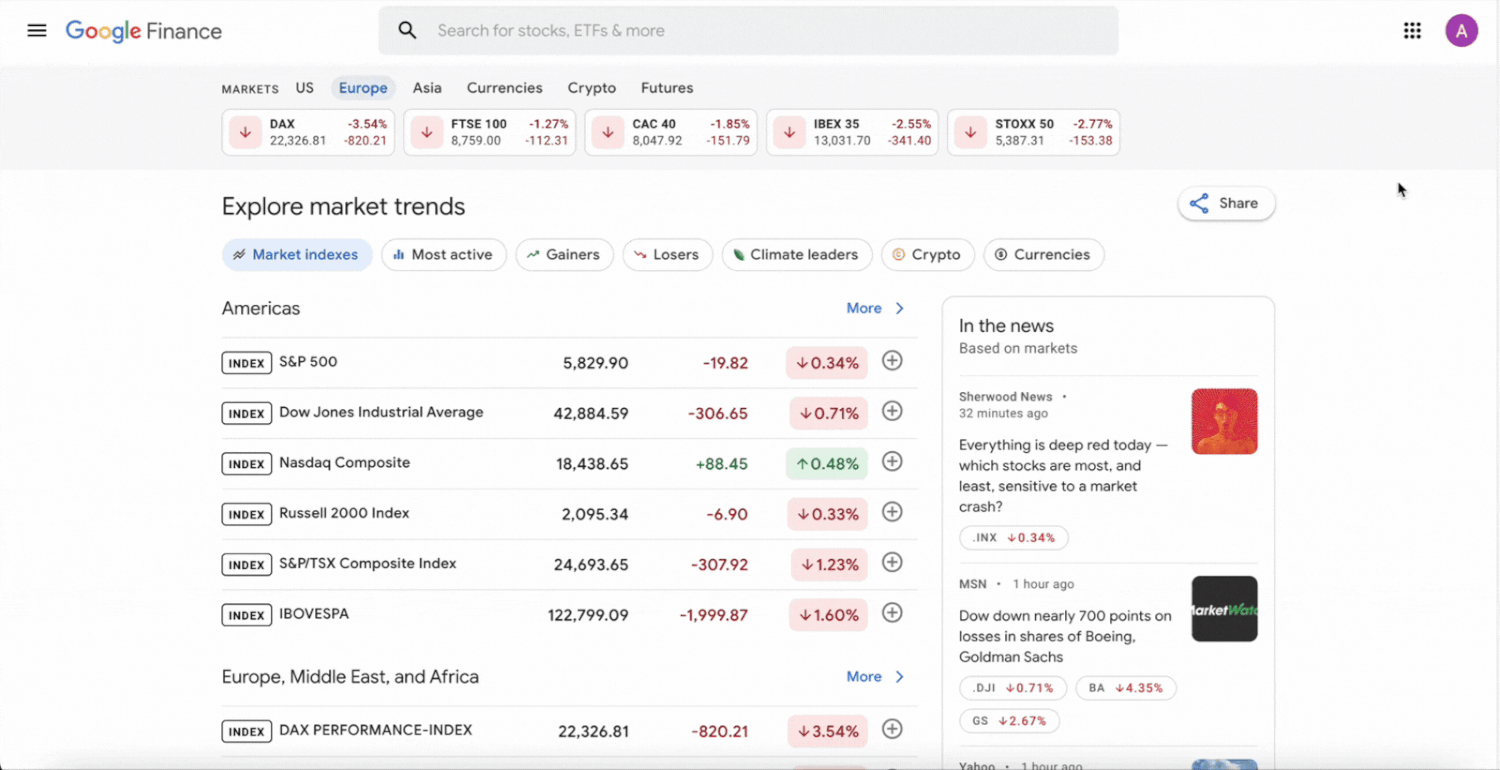Add Nasdaq Composite to watchlist
This screenshot has width=1500, height=770.
(892, 461)
